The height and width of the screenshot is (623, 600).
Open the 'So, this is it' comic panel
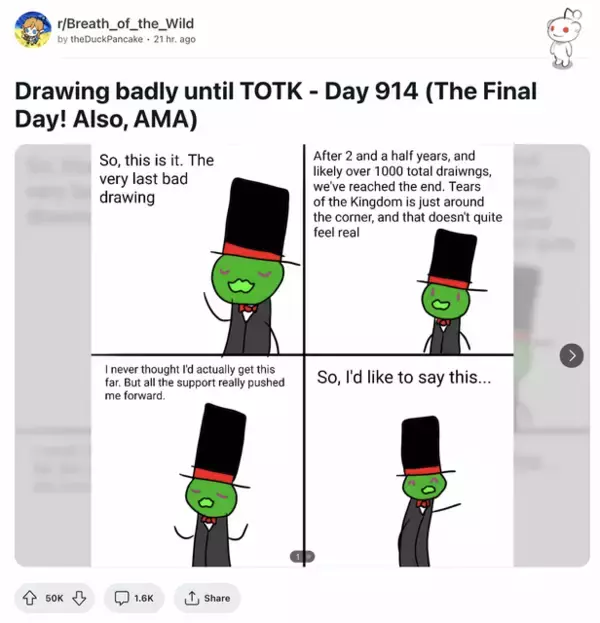point(197,249)
